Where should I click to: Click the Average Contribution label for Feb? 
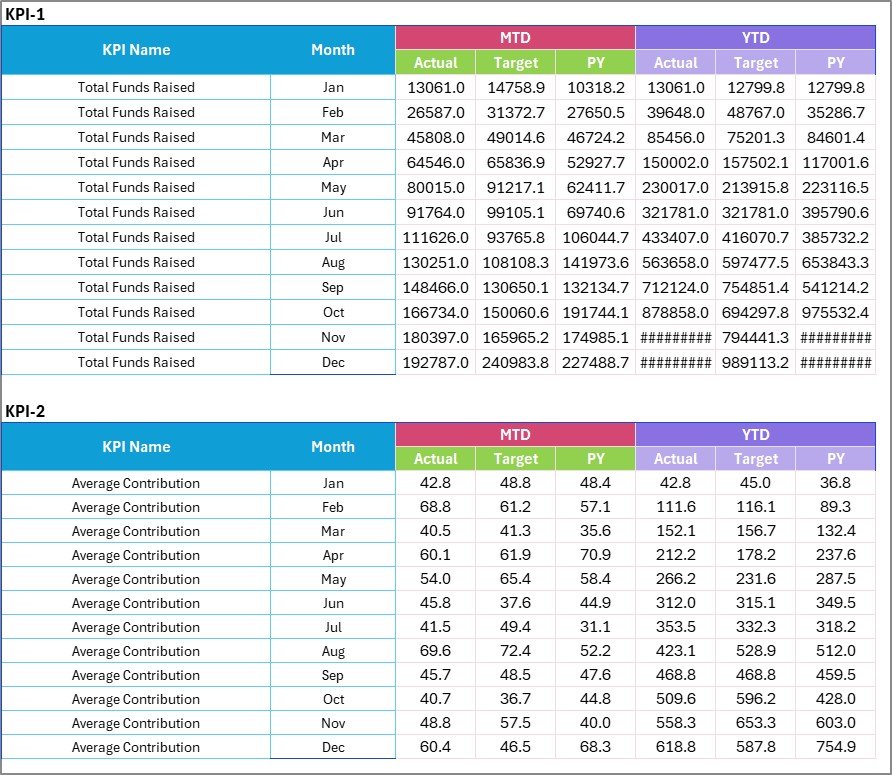(136, 507)
